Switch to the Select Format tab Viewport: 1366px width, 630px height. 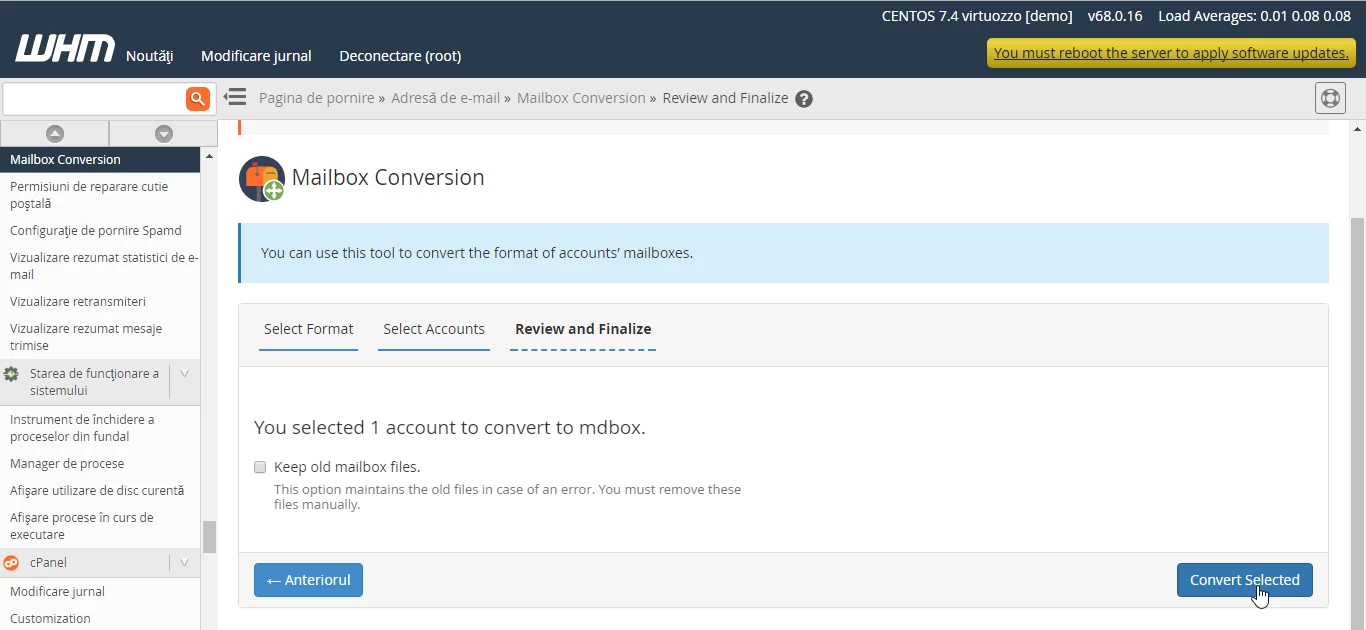pyautogui.click(x=308, y=329)
